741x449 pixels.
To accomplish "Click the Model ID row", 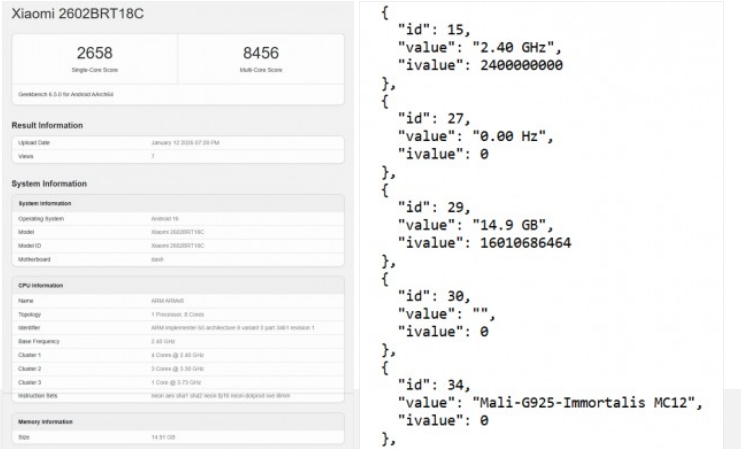I will click(x=177, y=245).
